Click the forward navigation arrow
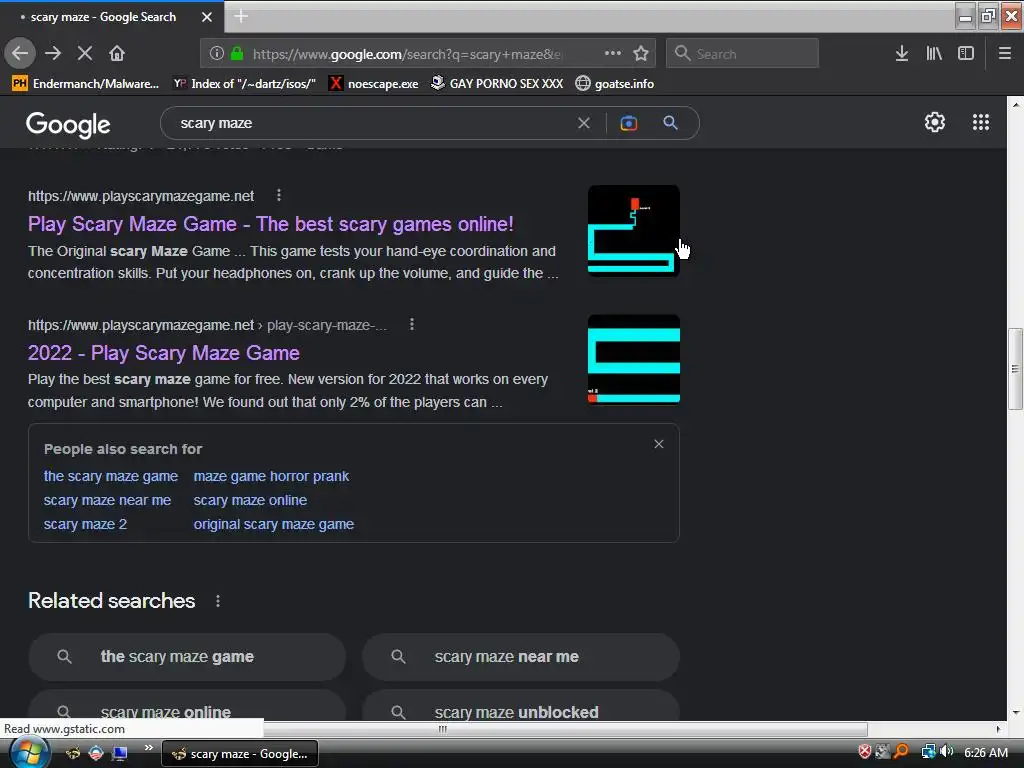1024x768 pixels. click(53, 53)
